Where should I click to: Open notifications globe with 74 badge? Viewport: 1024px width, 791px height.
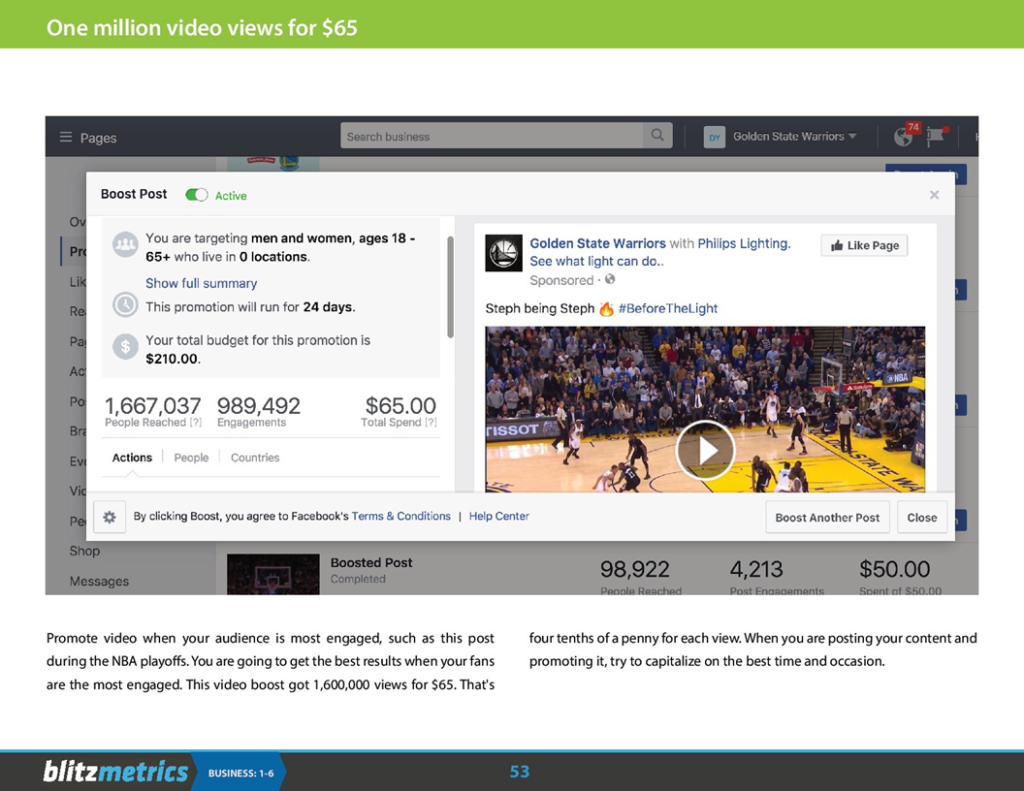[904, 136]
